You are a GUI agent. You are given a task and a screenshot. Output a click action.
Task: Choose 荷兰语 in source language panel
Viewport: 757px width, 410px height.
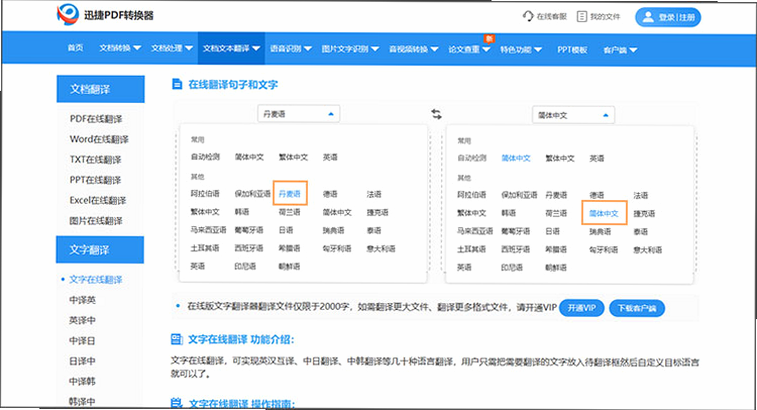click(x=290, y=212)
